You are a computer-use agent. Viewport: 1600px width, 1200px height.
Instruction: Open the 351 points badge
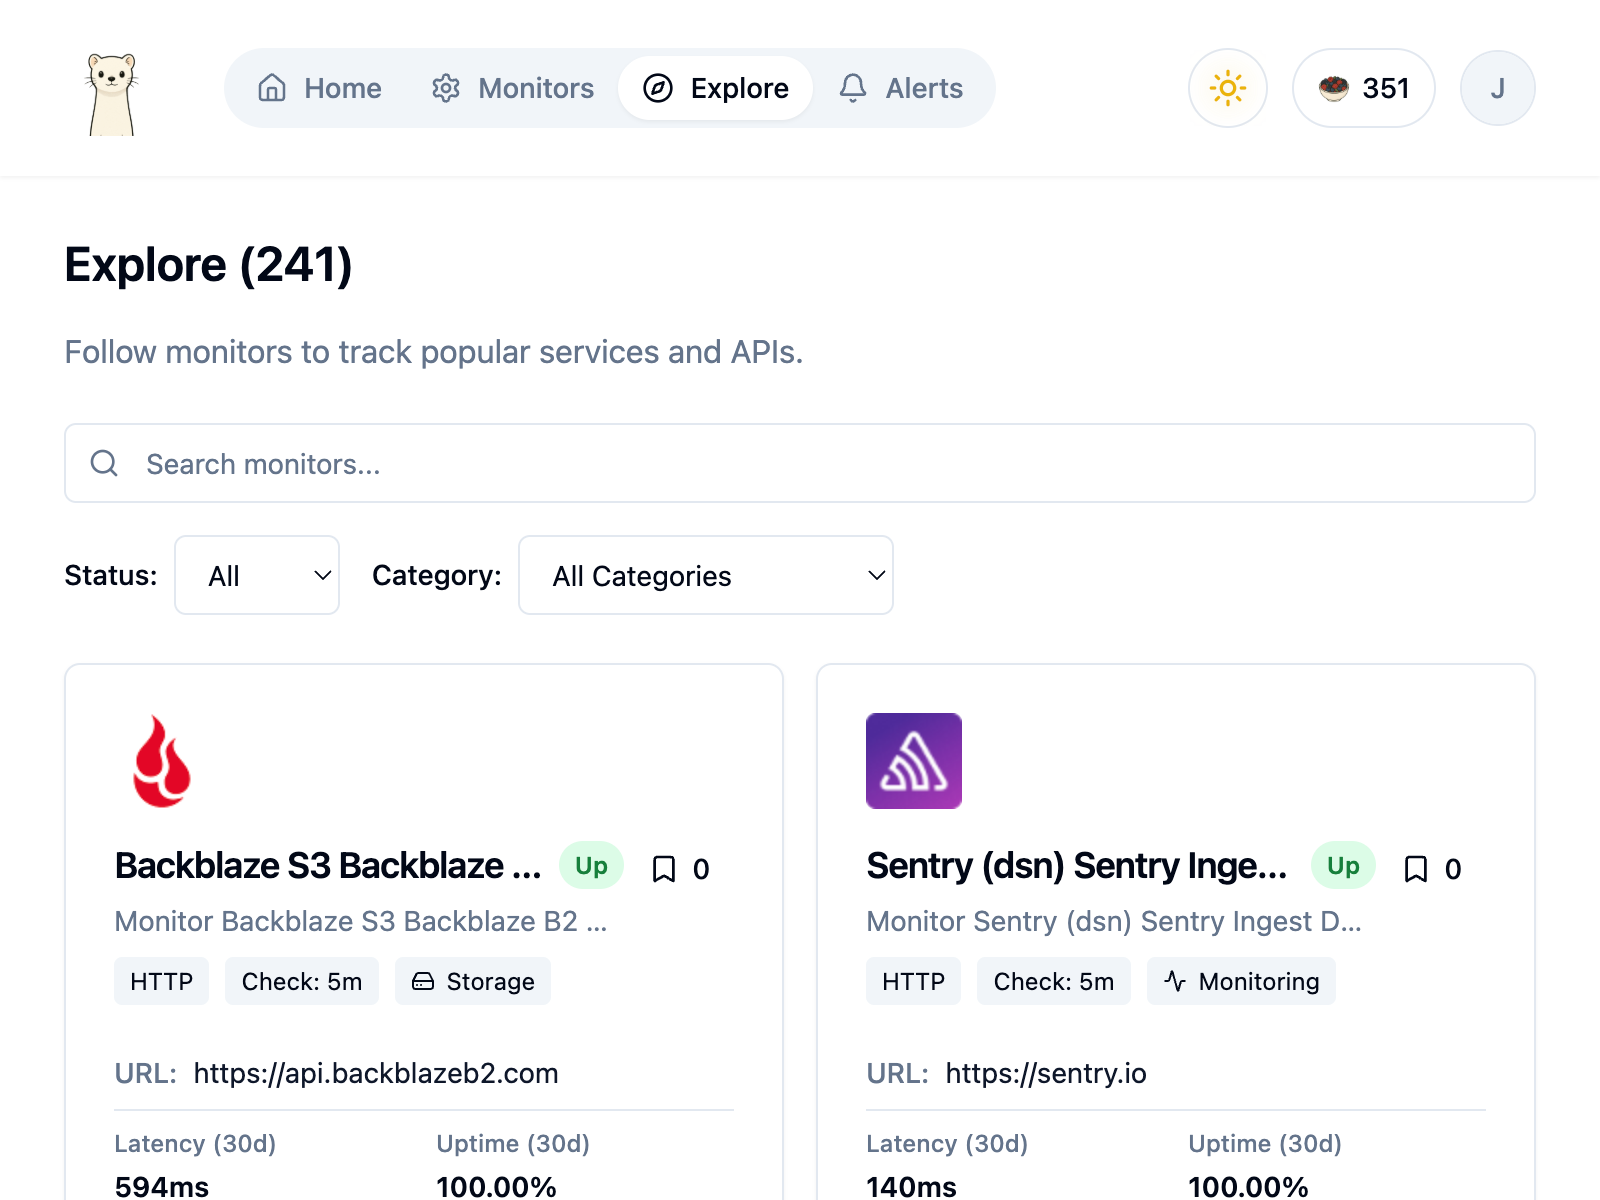click(1363, 88)
